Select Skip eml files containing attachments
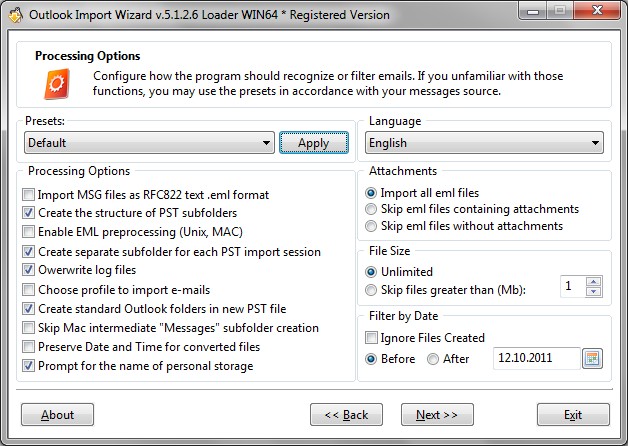This screenshot has width=628, height=446. coord(371,209)
